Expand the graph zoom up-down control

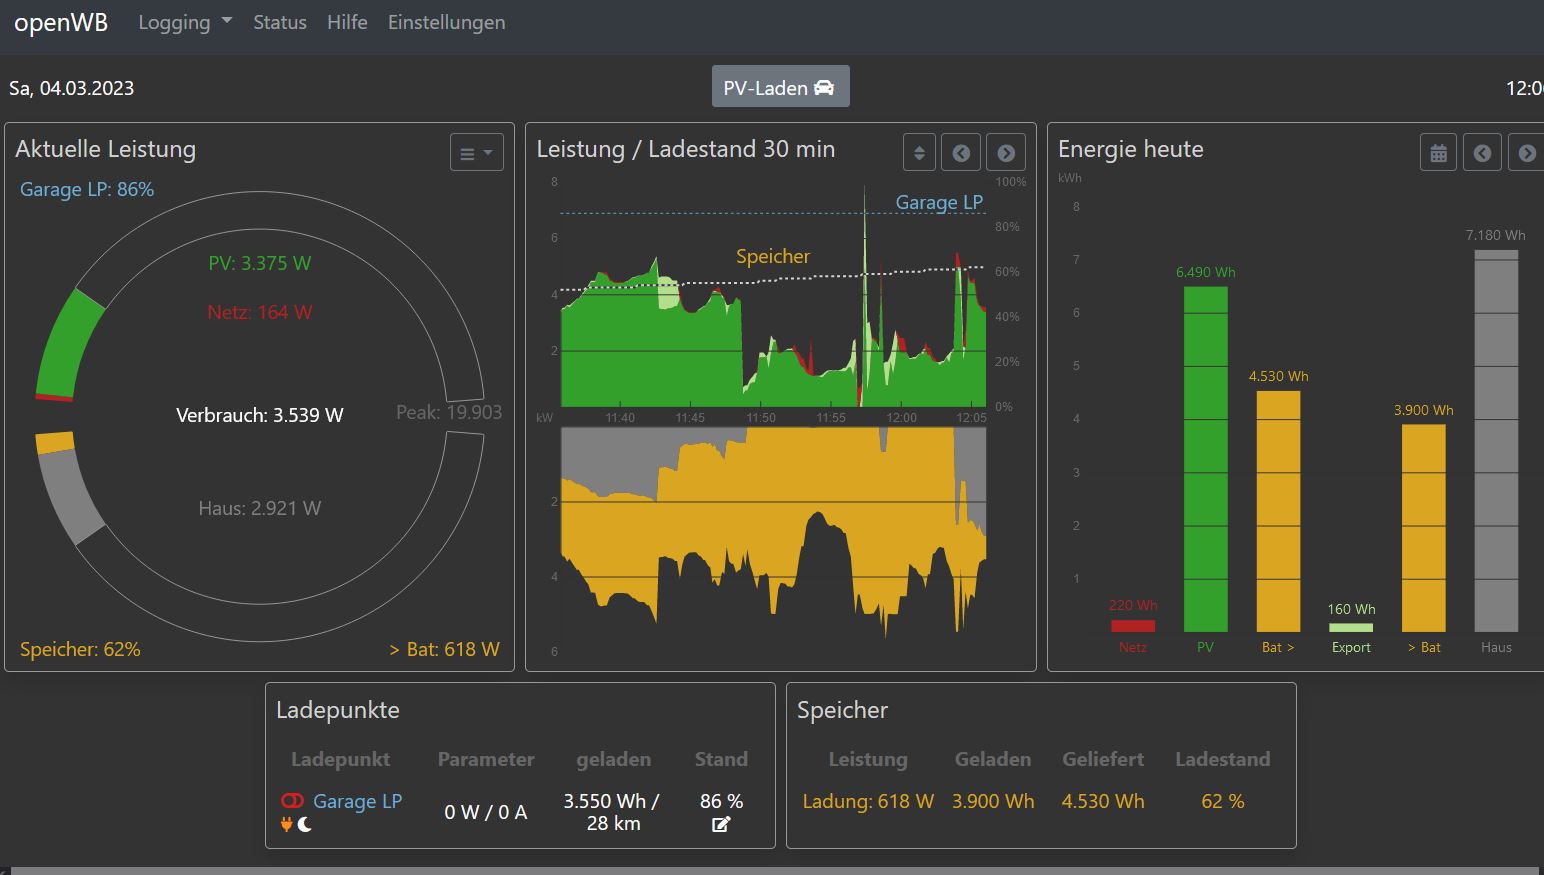pos(919,153)
